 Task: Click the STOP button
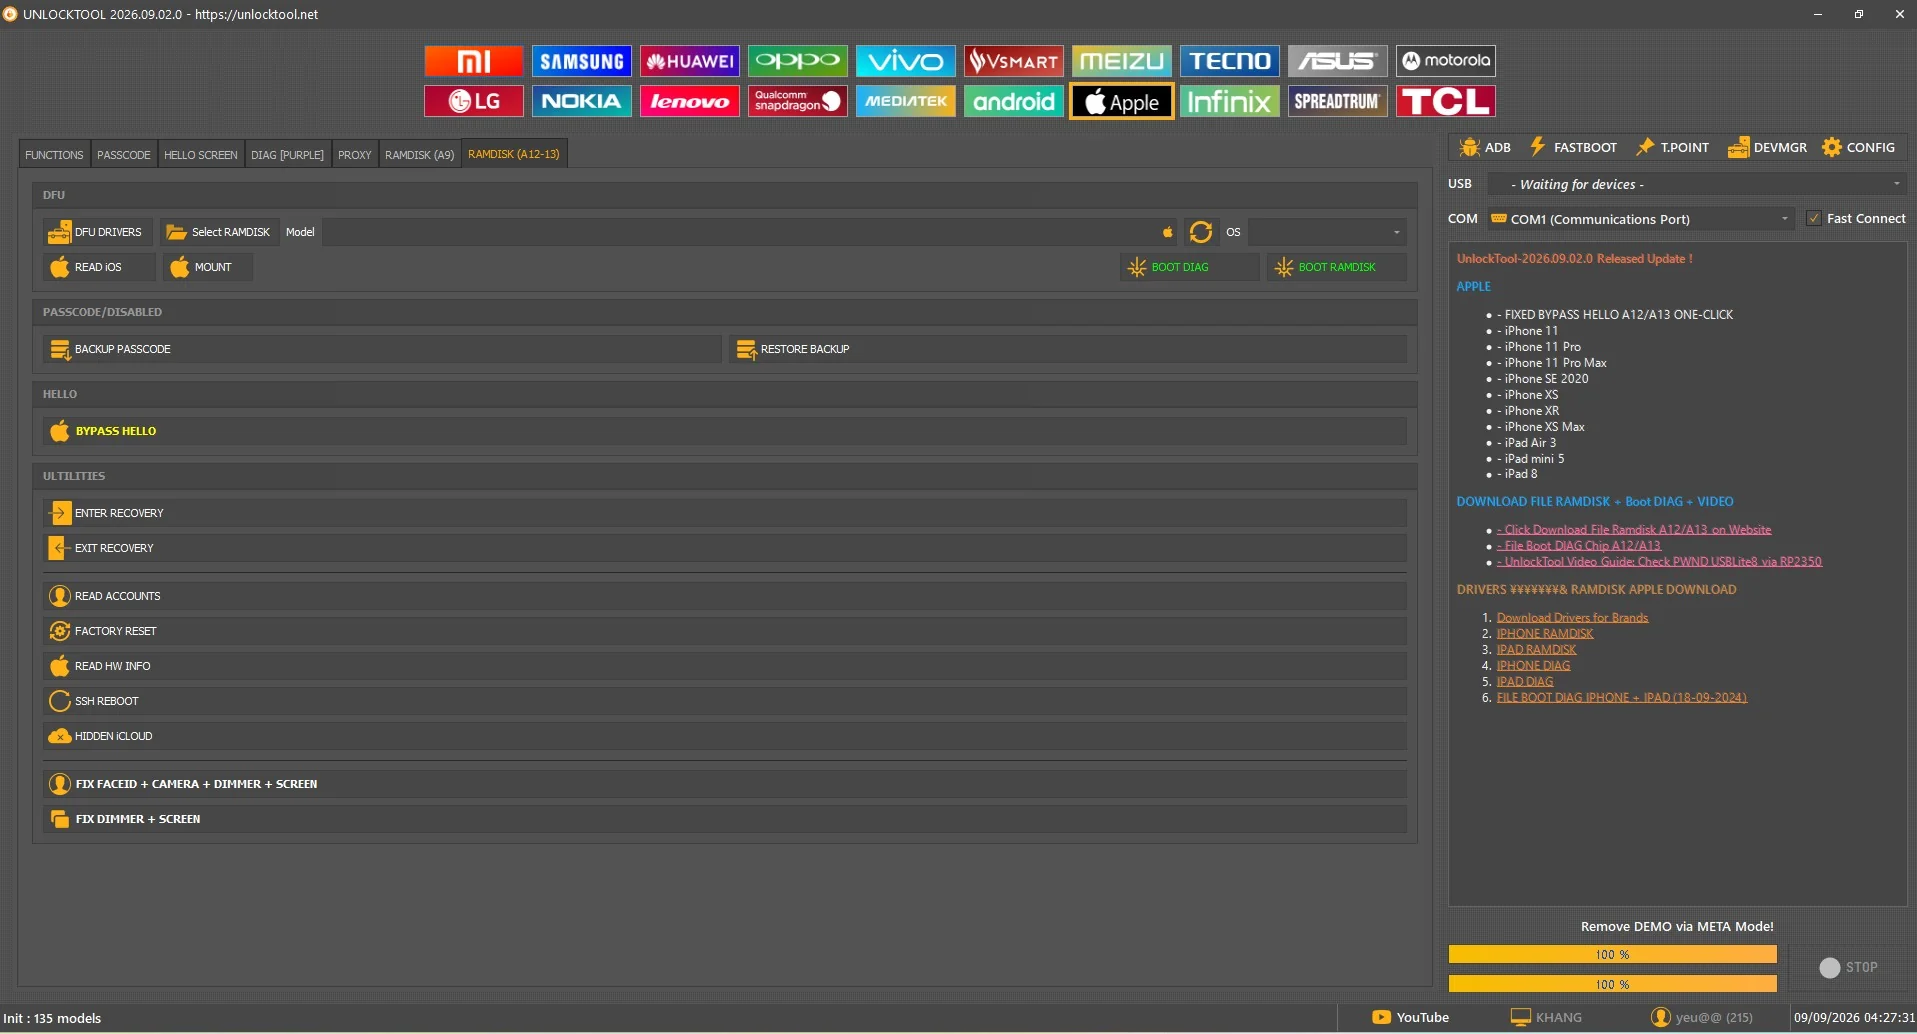pyautogui.click(x=1848, y=967)
